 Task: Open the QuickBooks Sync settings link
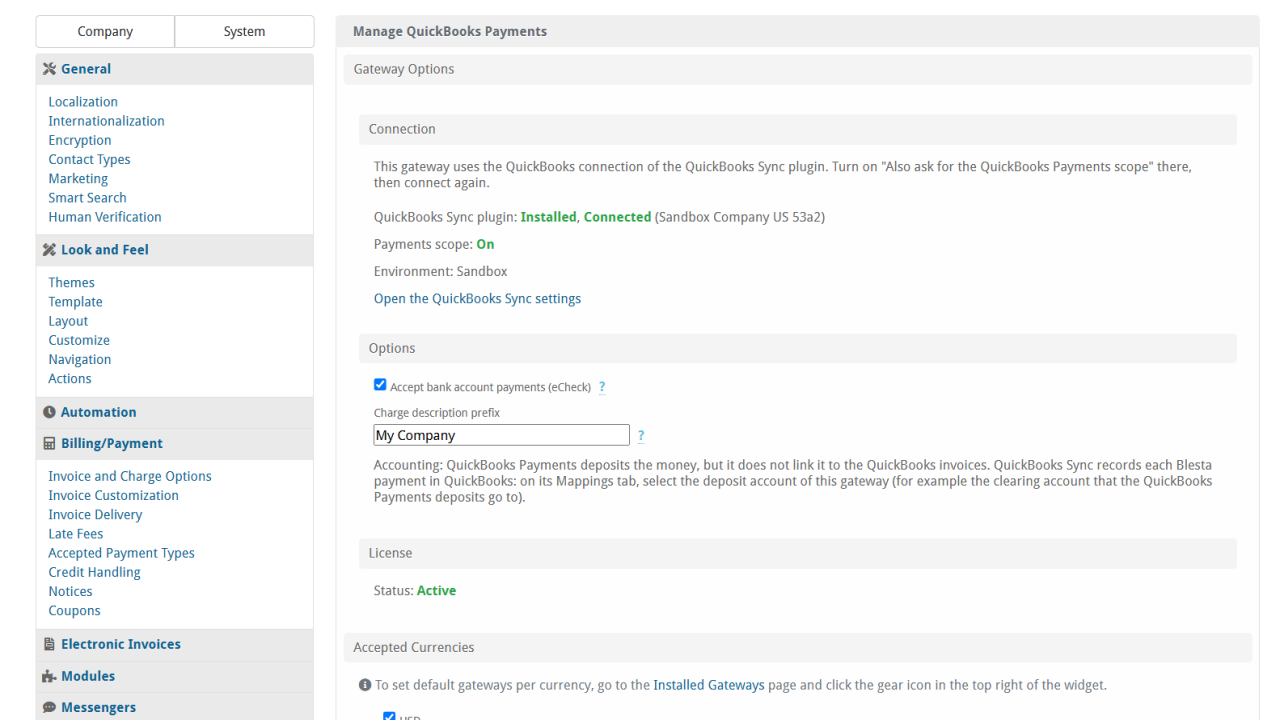click(x=477, y=299)
